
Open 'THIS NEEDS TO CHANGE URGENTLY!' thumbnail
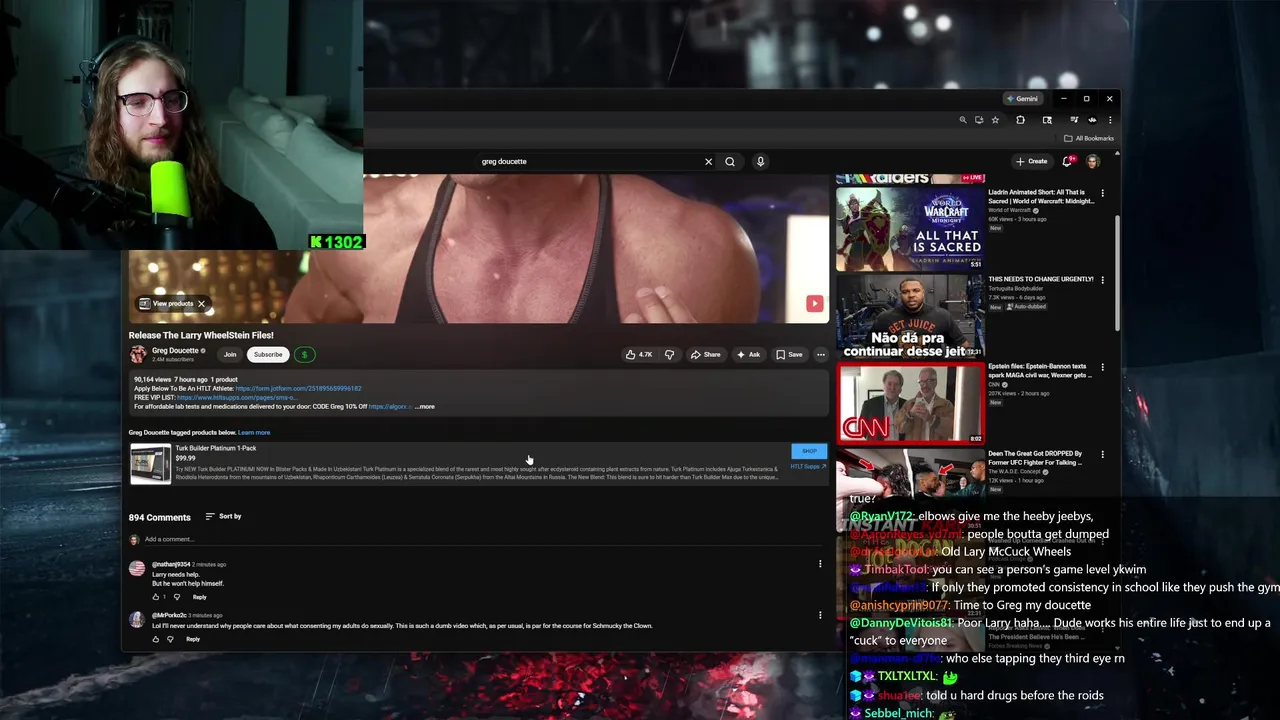(x=910, y=316)
